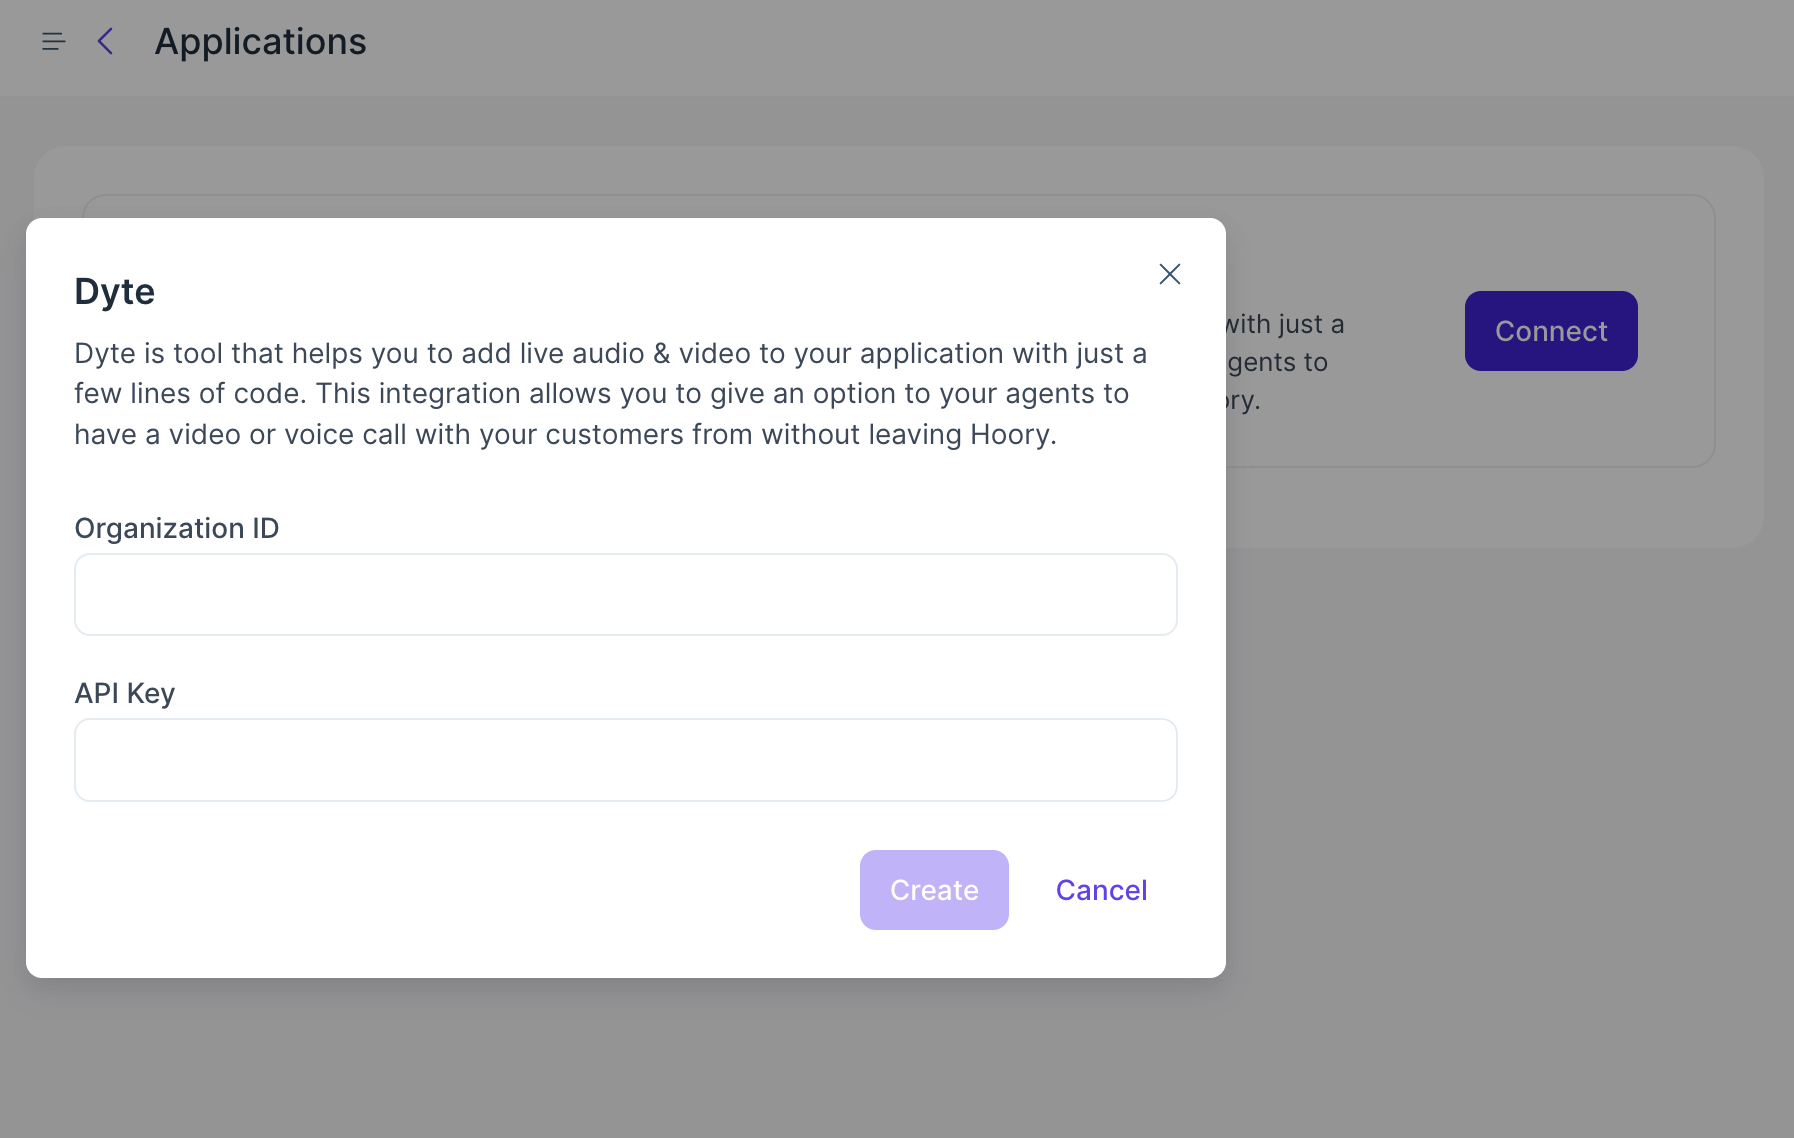The height and width of the screenshot is (1138, 1794).
Task: Cancel the Dyte setup dialog
Action: tap(1101, 890)
